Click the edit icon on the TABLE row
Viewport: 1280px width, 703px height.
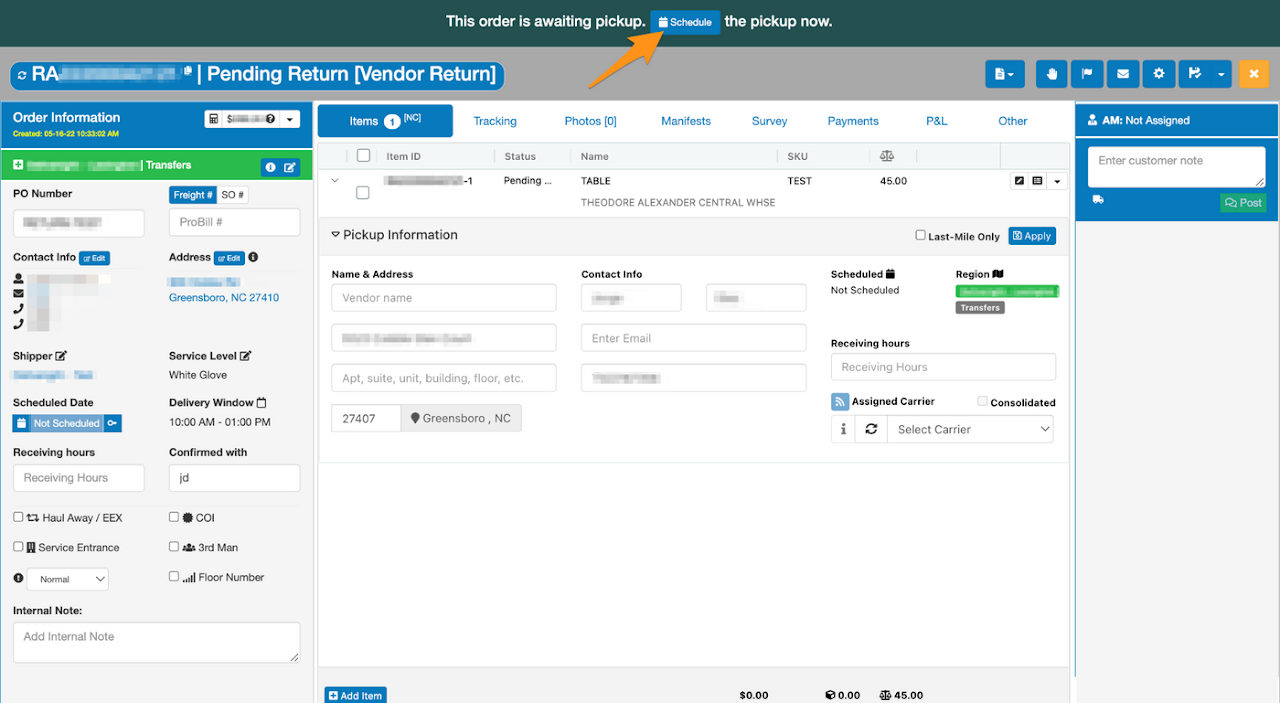pyautogui.click(x=1020, y=181)
